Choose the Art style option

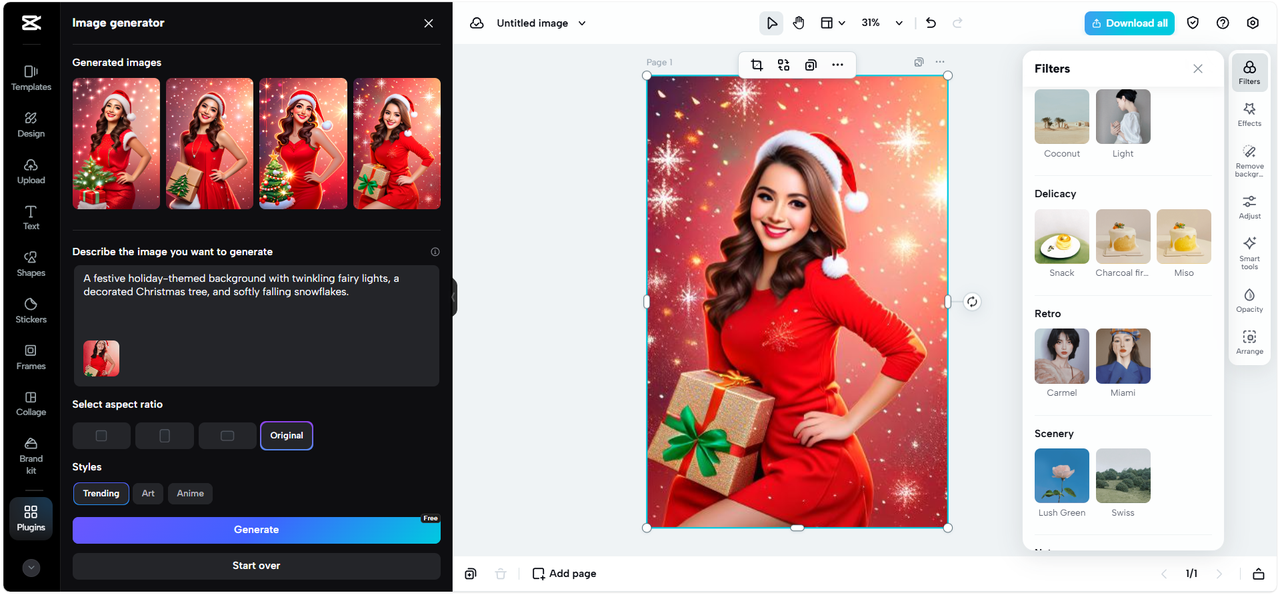[148, 494]
